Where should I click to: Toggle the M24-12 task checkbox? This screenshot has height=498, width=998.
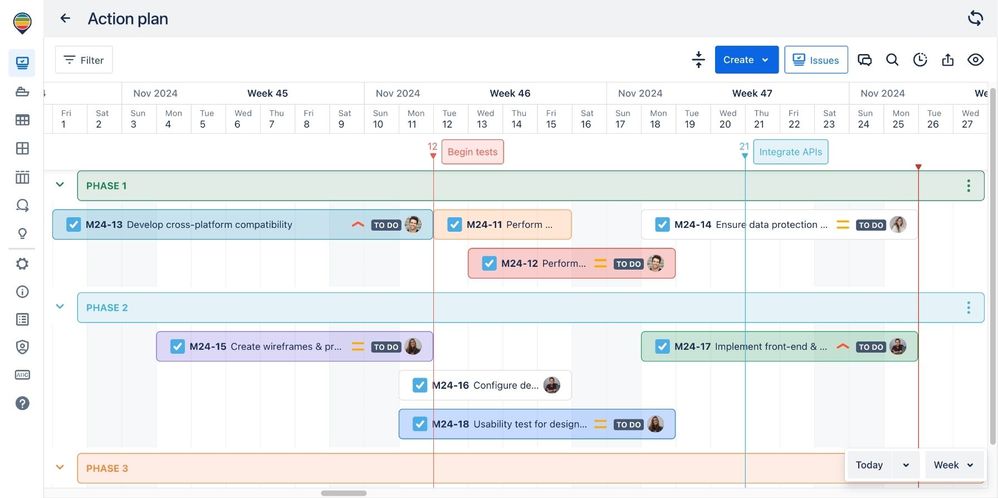(489, 264)
